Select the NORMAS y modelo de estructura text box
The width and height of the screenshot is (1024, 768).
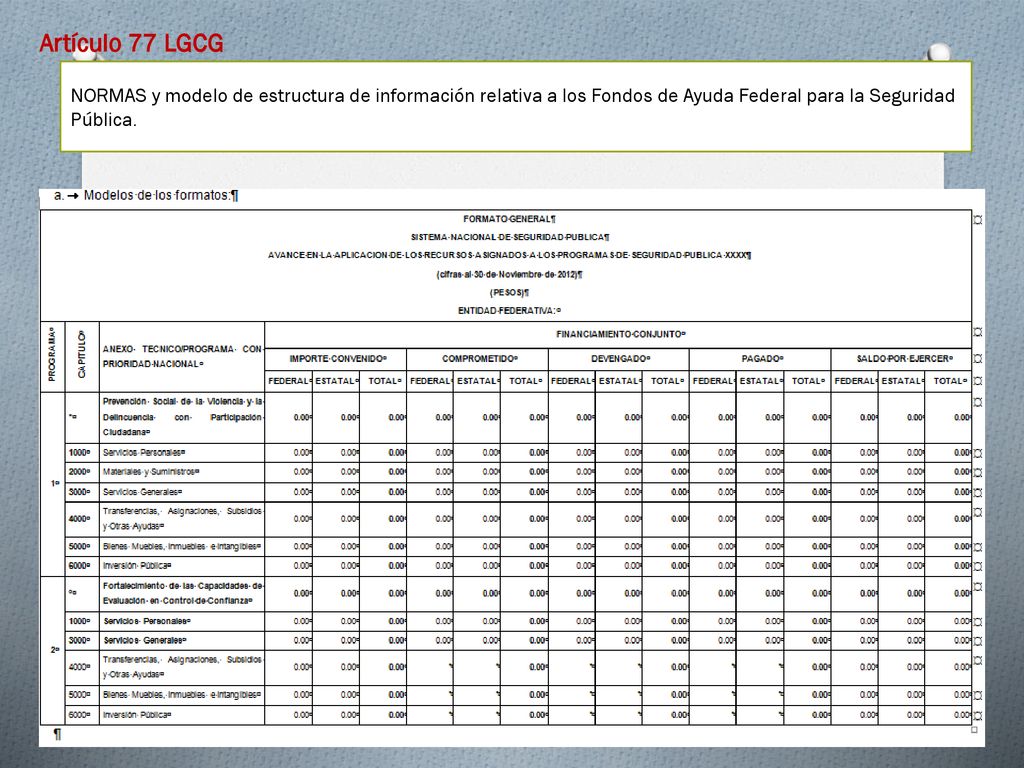516,107
